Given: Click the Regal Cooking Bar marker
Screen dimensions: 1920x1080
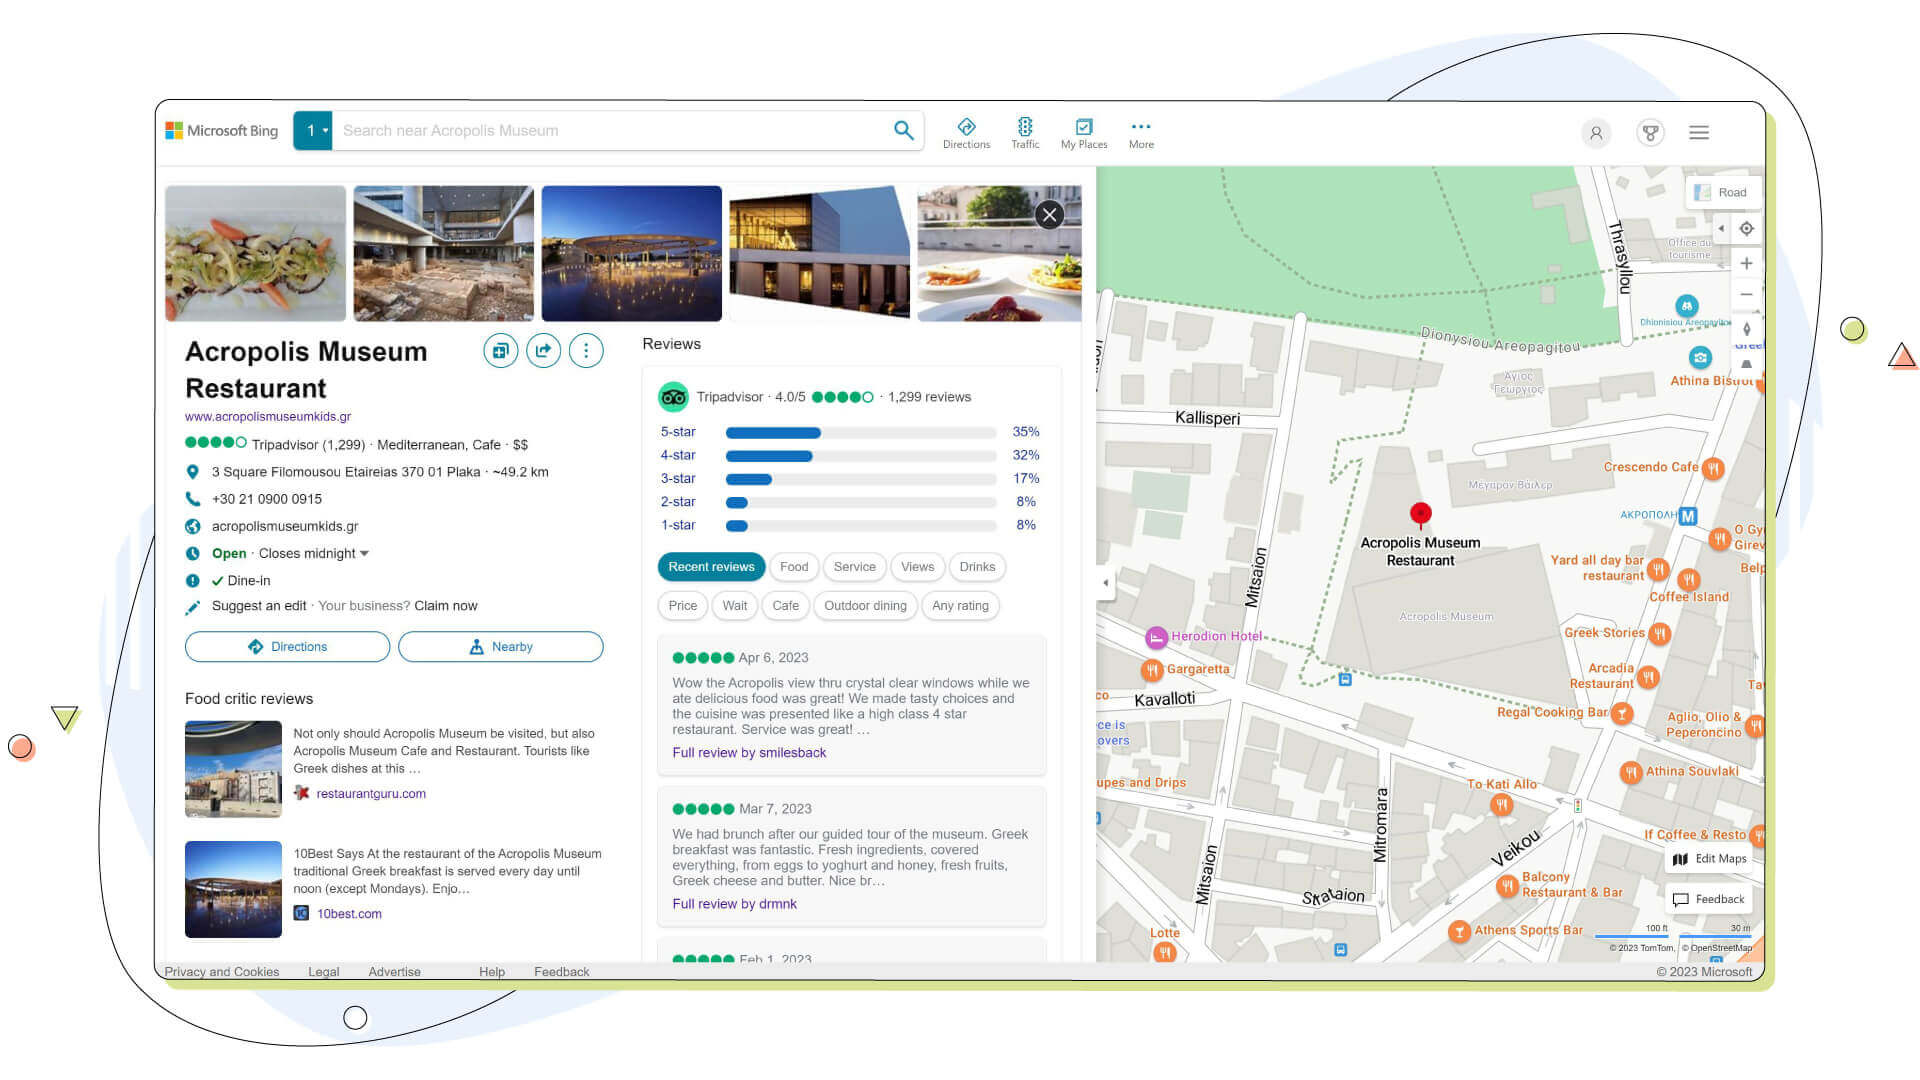Looking at the screenshot, I should click(x=1622, y=713).
